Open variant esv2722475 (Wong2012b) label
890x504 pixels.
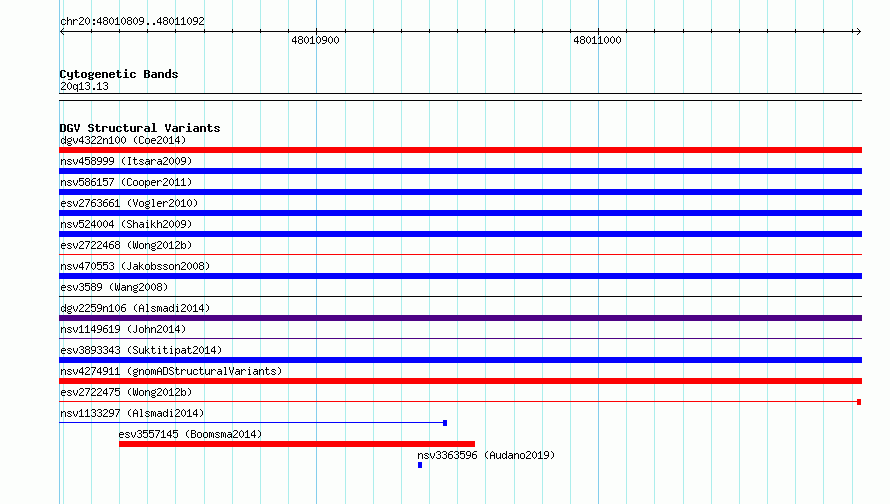[126, 392]
